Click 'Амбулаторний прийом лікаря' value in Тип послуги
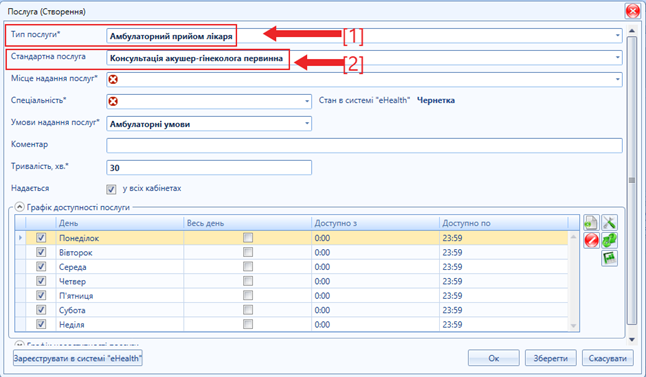Image resolution: width=646 pixels, height=377 pixels. coord(171,36)
